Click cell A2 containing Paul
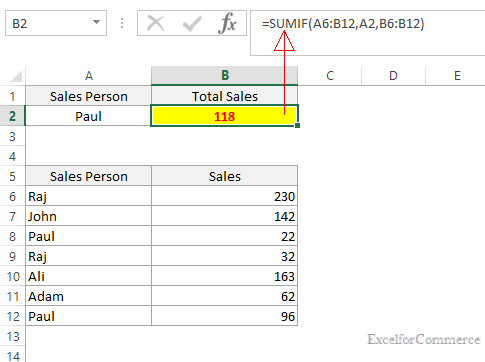The image size is (485, 362). click(88, 116)
